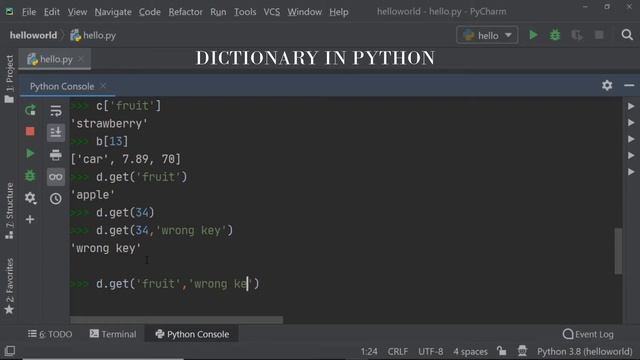Viewport: 640px width, 360px height.
Task: Open Python Console tool window settings gear
Action: click(607, 85)
